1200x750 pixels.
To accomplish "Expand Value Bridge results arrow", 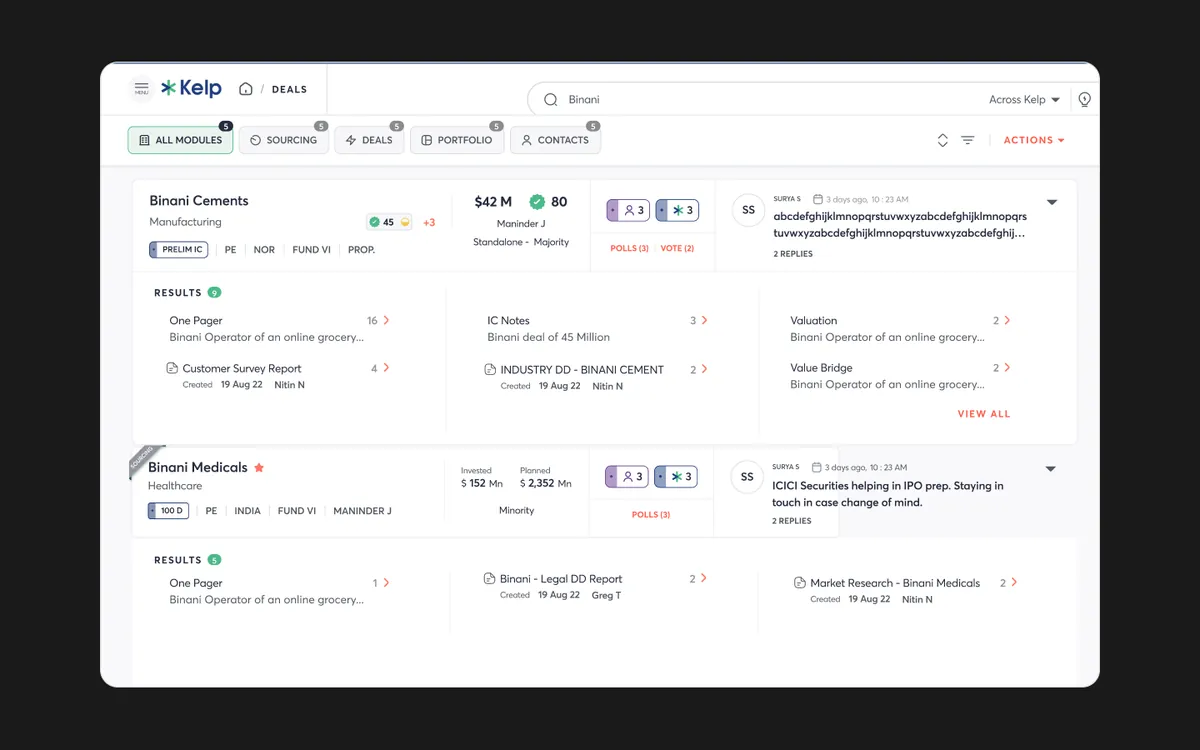I will pos(1007,368).
